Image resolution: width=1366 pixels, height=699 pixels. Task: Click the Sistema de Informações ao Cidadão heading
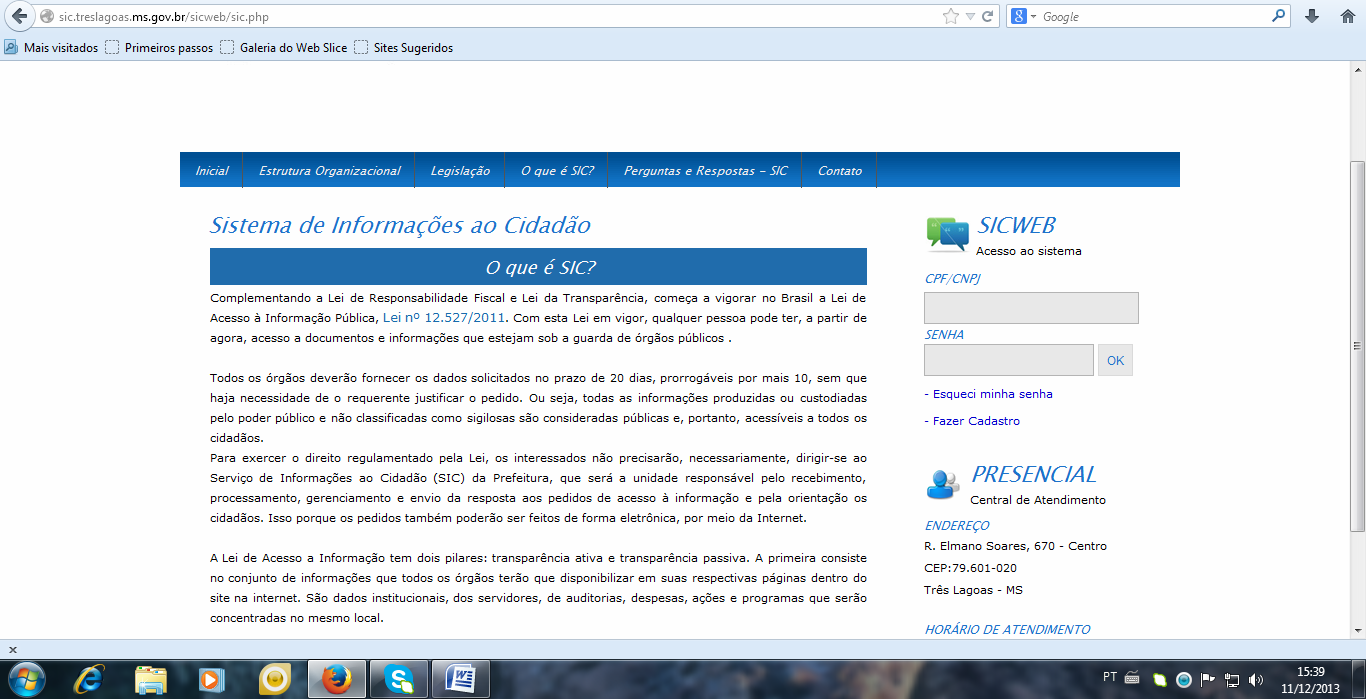[400, 226]
